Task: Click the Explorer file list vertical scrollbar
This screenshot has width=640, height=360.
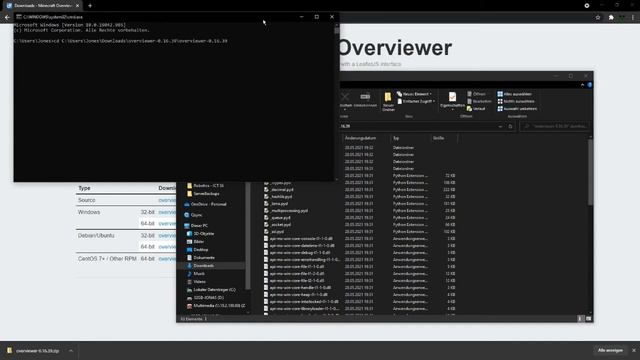Action: 590,171
